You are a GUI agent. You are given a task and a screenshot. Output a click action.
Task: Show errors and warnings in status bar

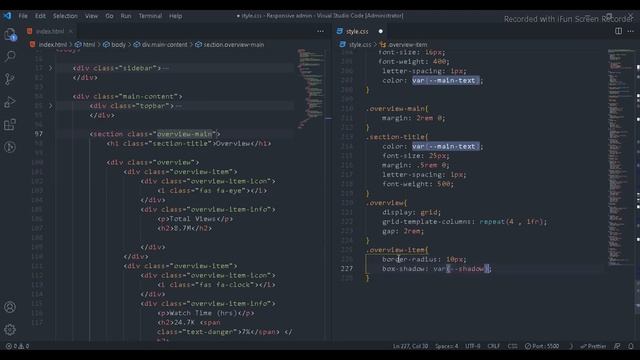(17, 346)
